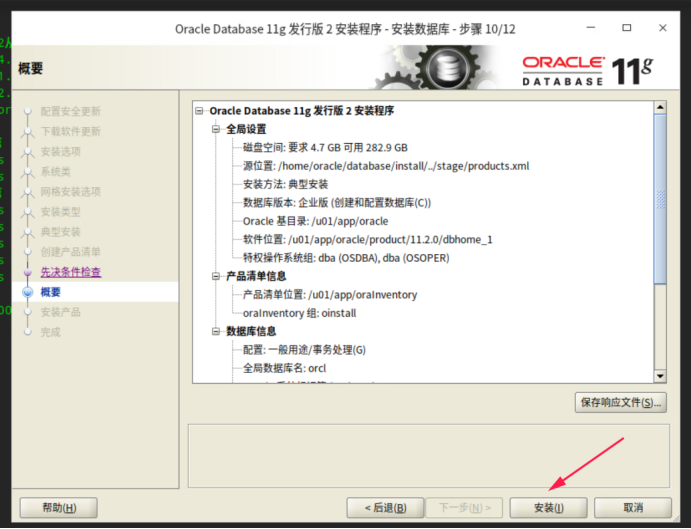Click the 特权操作系统组: dba row
691x529 pixels.
pyautogui.click(x=346, y=258)
